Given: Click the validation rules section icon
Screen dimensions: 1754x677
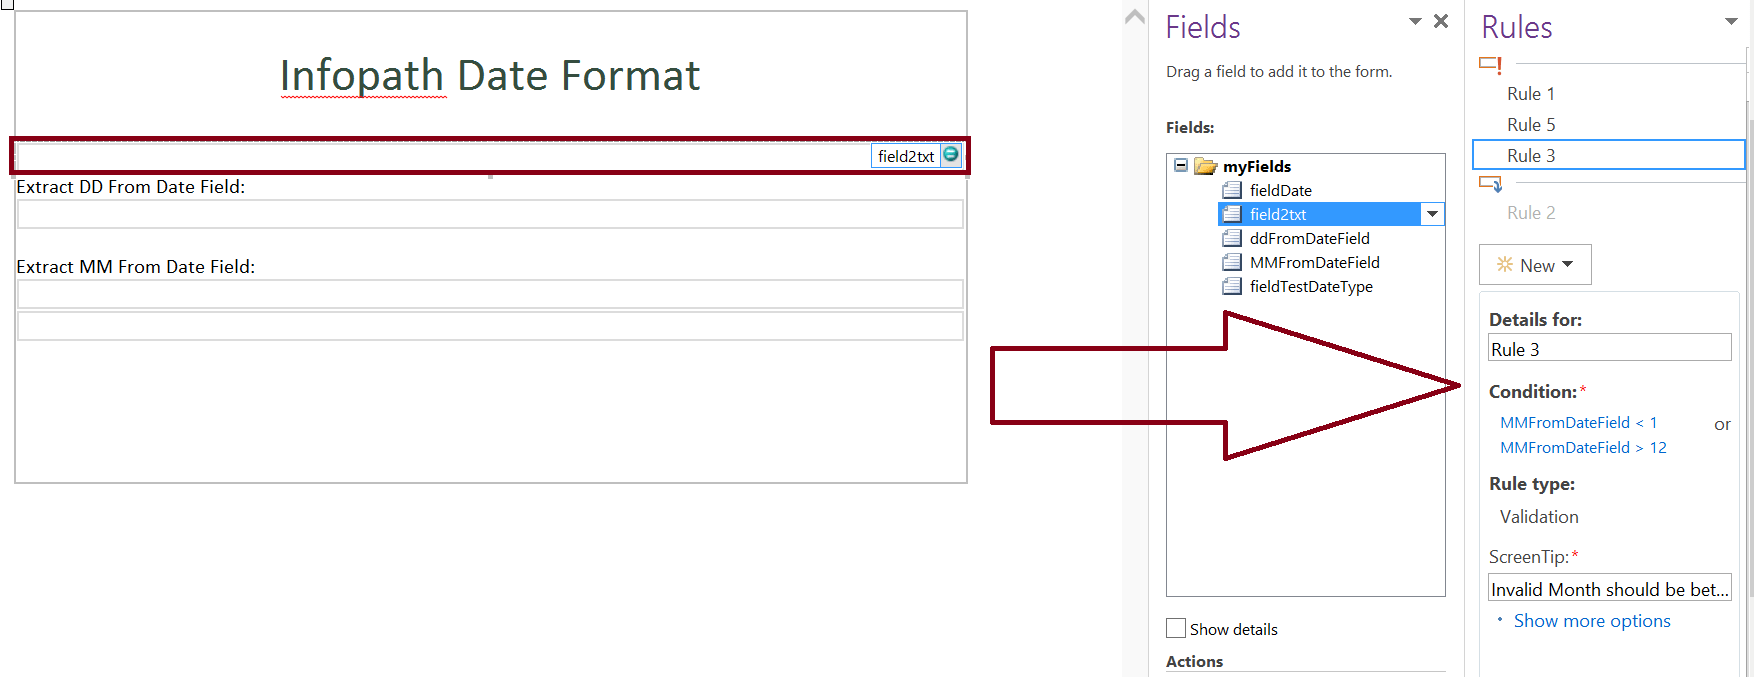Looking at the screenshot, I should tap(1489, 64).
